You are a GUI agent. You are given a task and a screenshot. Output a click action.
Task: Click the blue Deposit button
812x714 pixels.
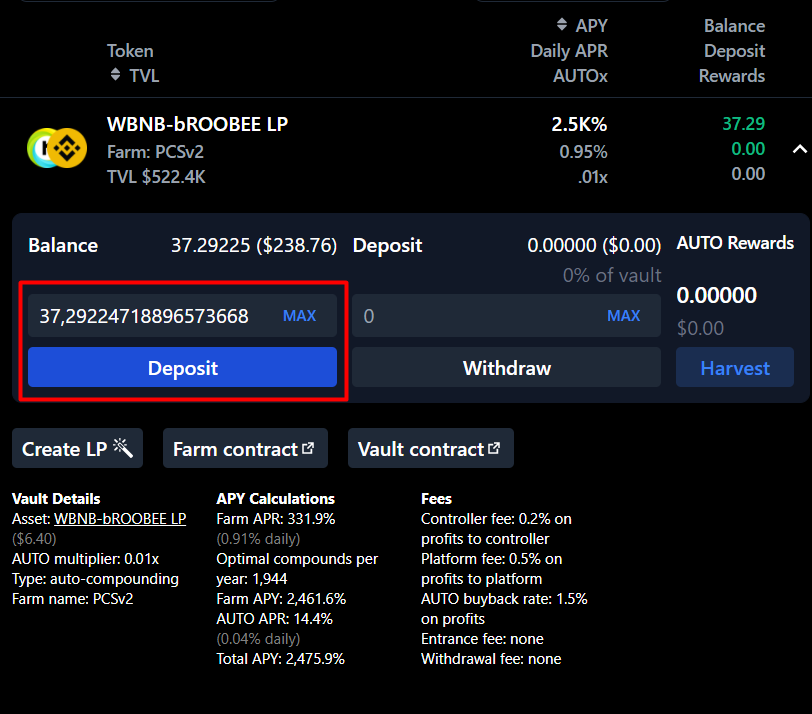(182, 367)
